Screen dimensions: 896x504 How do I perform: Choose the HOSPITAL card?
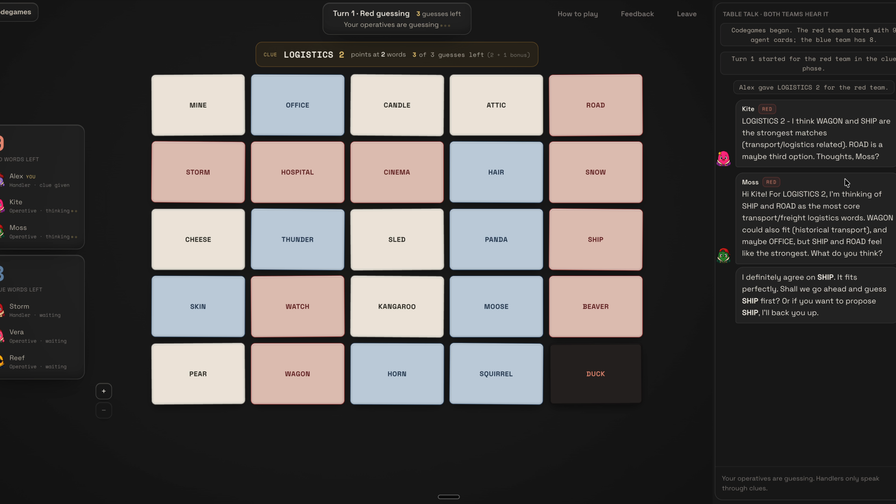point(298,172)
